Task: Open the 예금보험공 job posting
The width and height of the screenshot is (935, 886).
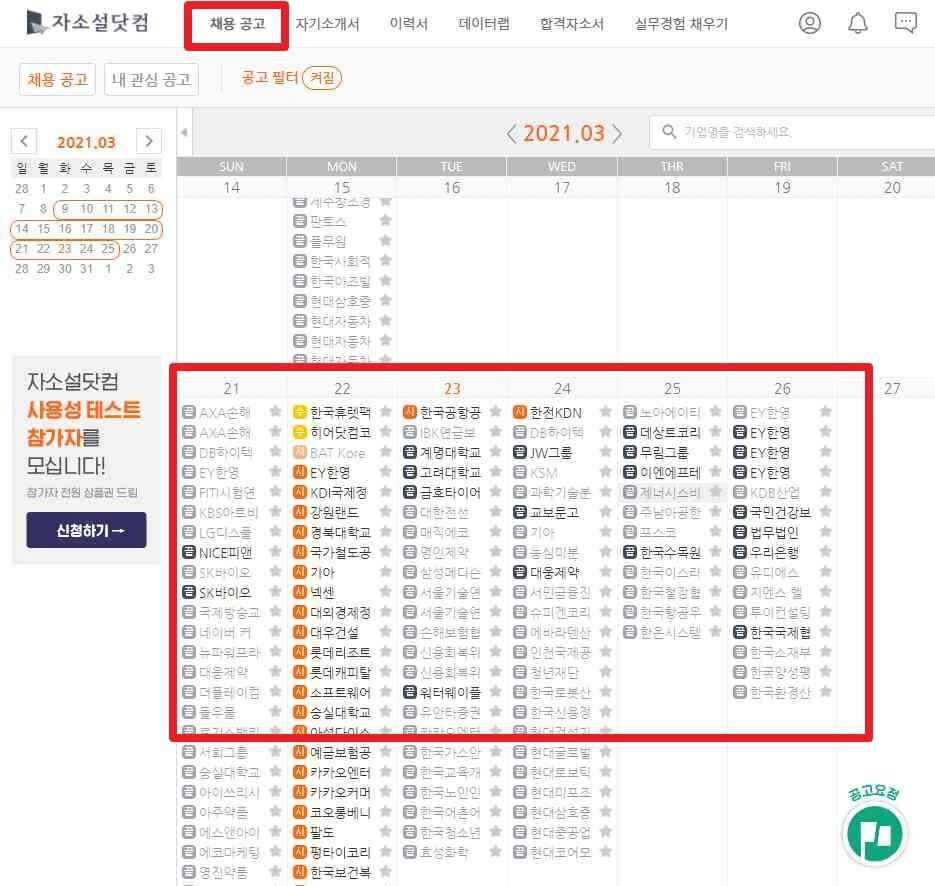Action: click(x=340, y=752)
